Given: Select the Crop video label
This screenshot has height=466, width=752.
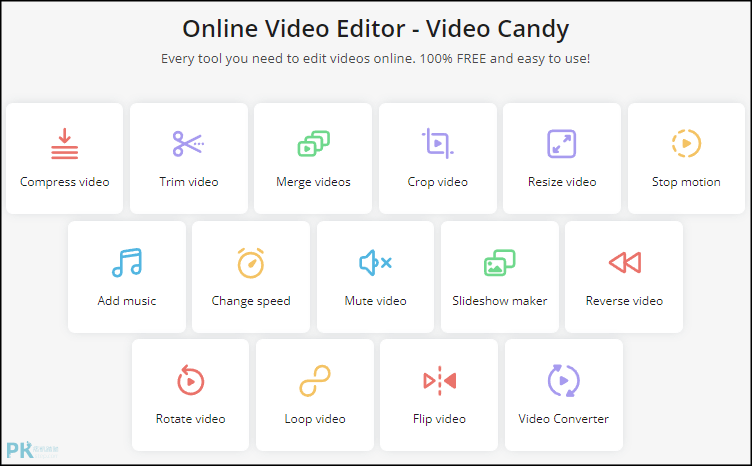Looking at the screenshot, I should click(x=437, y=182).
